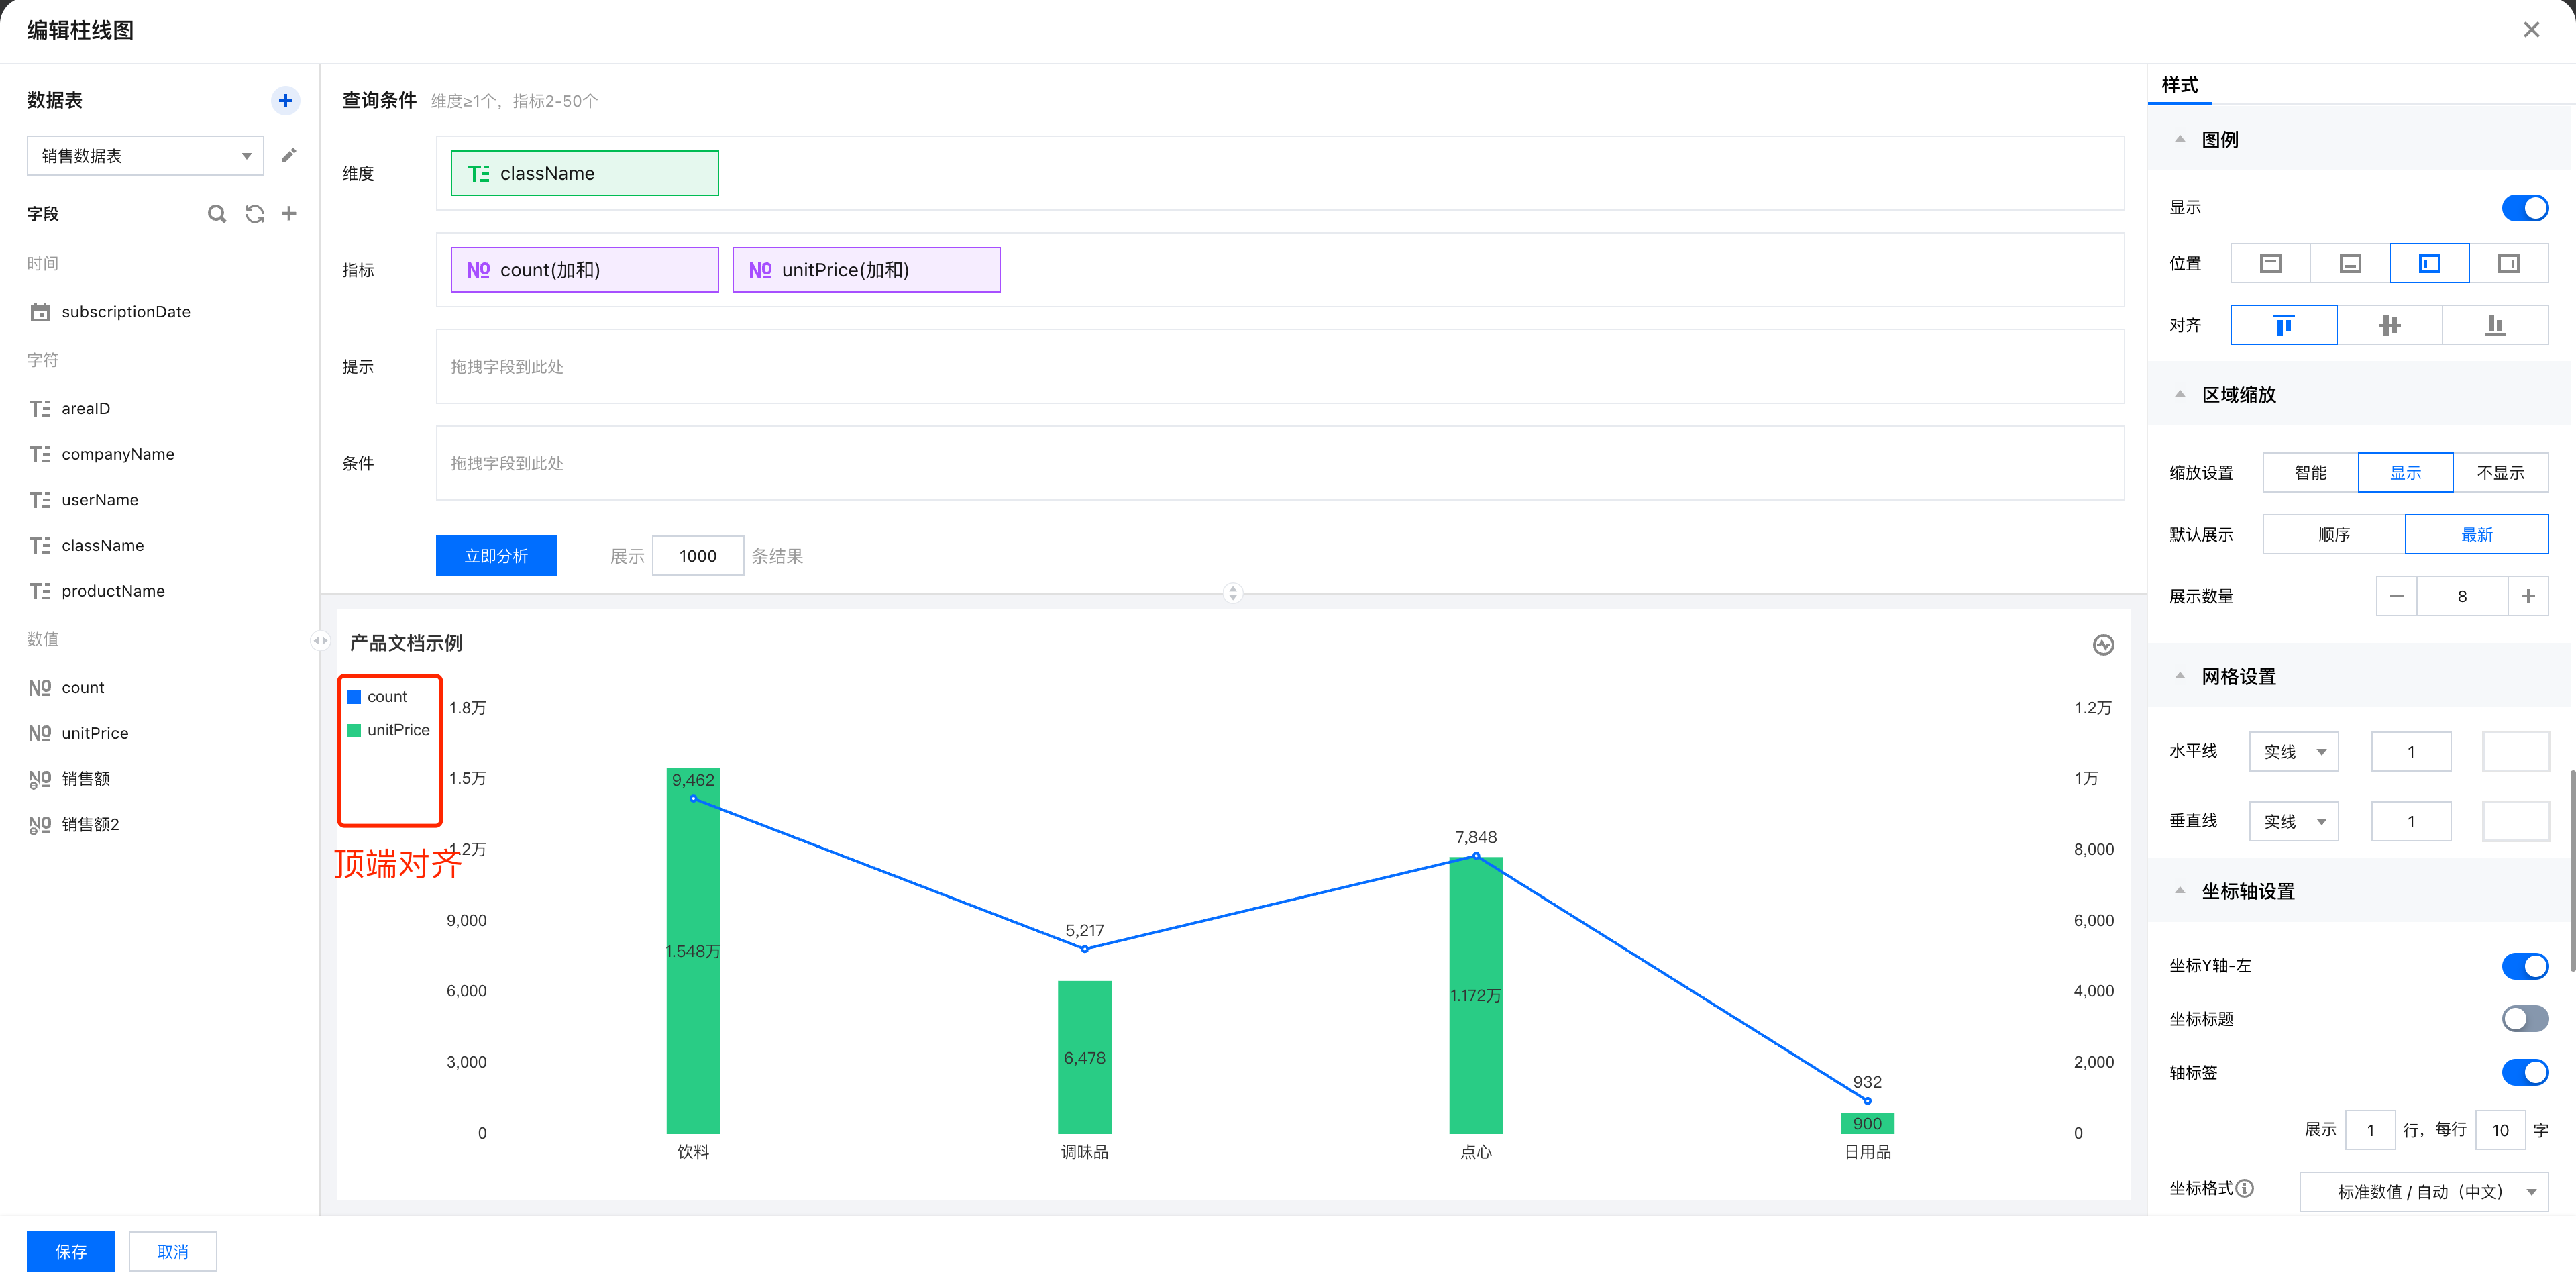2576x1283 pixels.
Task: Collapse the 区域缩放 section
Action: pyautogui.click(x=2180, y=394)
